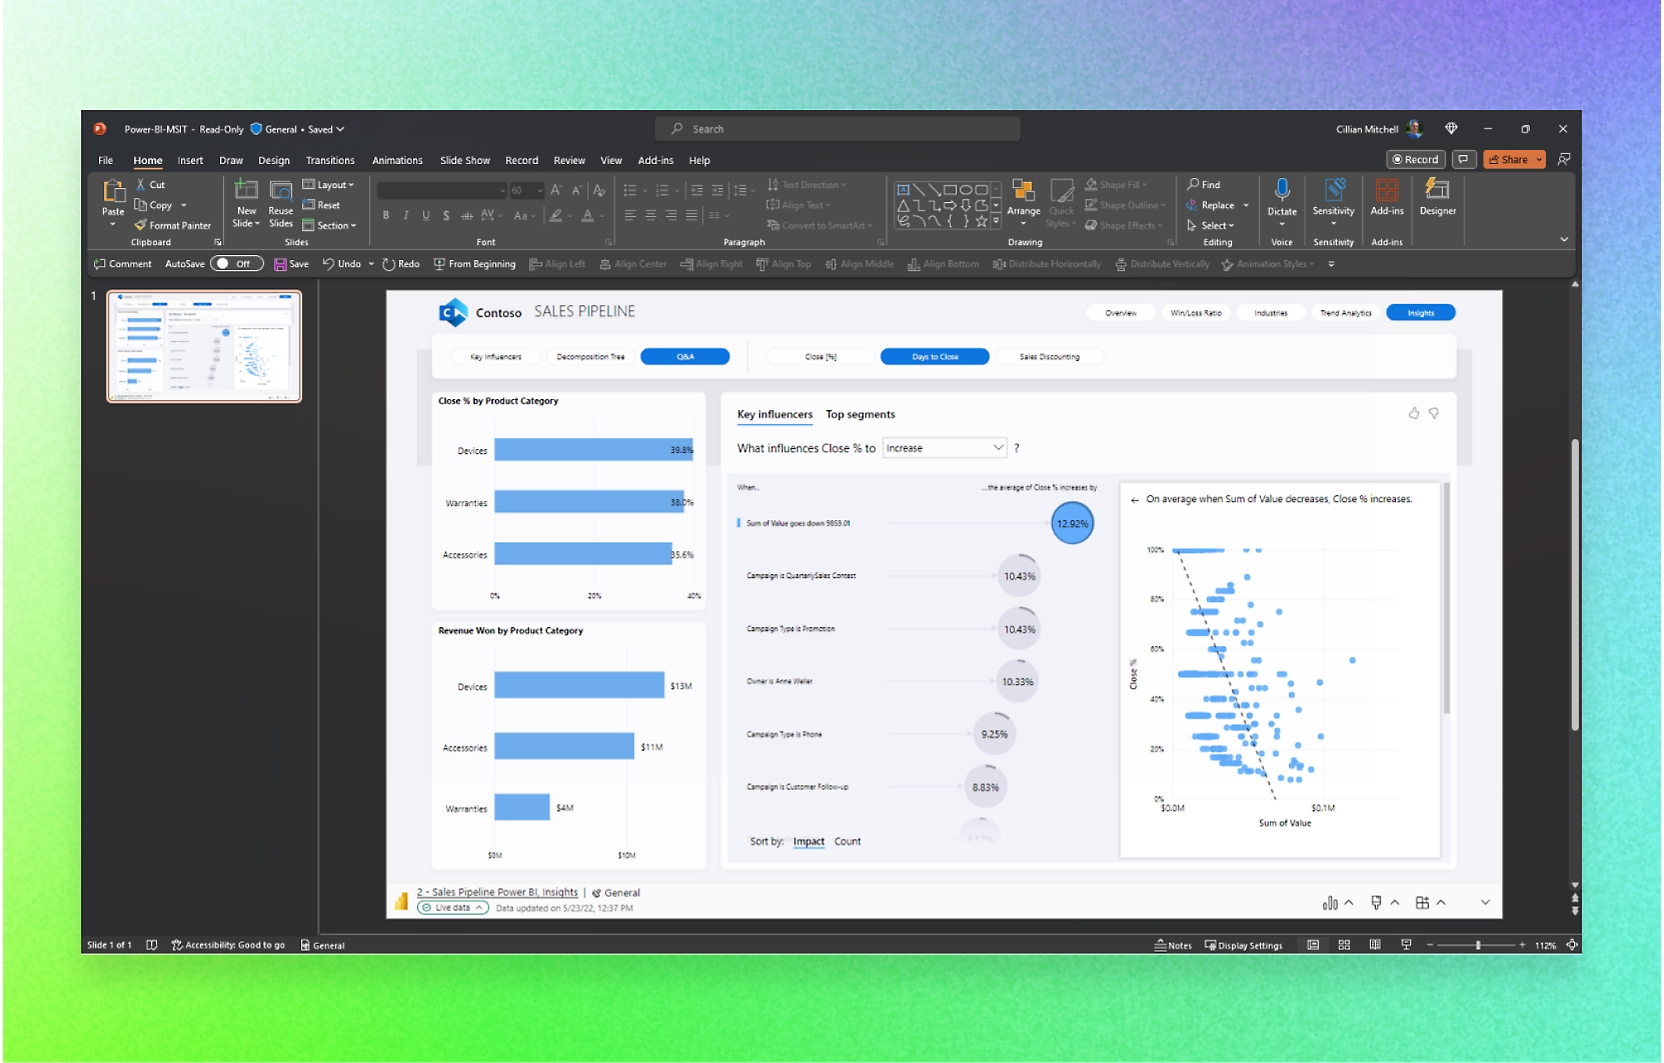Open the Increase dropdown
The image size is (1664, 1063).
(x=944, y=448)
